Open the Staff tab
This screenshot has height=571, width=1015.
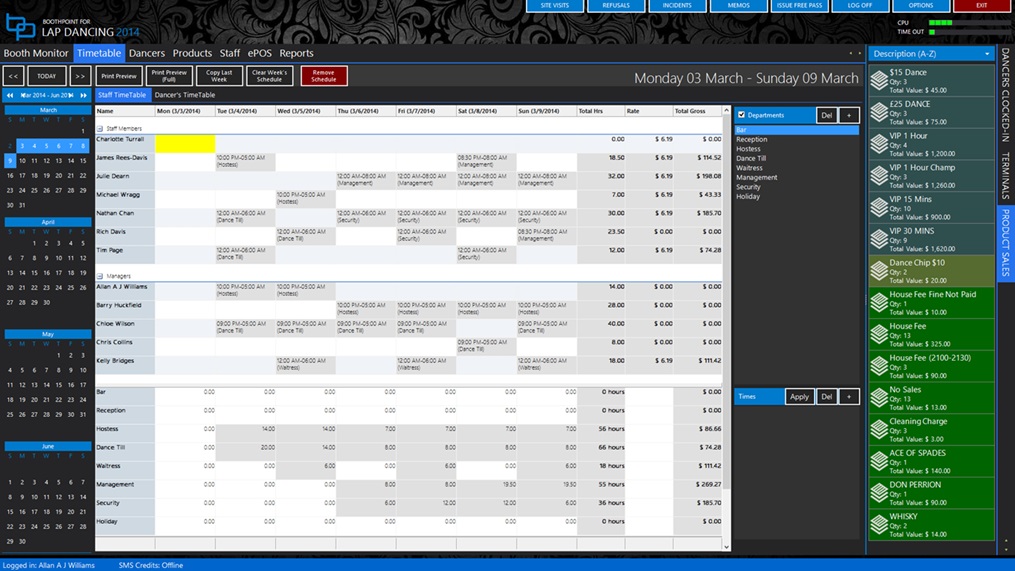(x=230, y=53)
